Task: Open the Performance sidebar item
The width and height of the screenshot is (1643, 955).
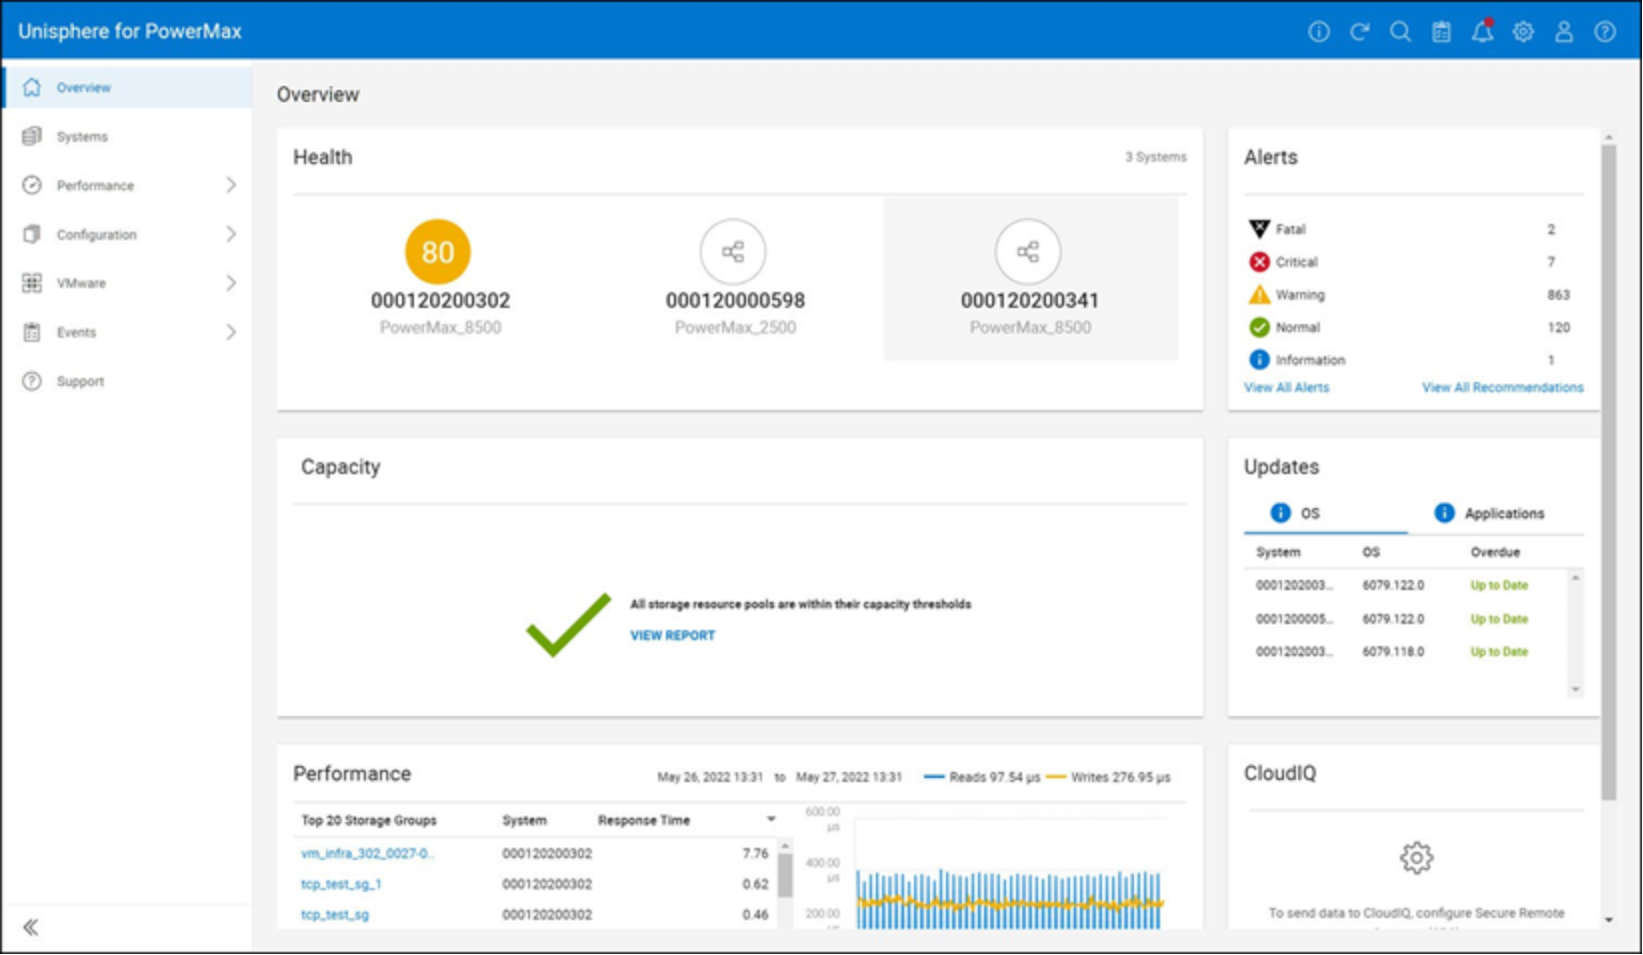Action: point(127,185)
